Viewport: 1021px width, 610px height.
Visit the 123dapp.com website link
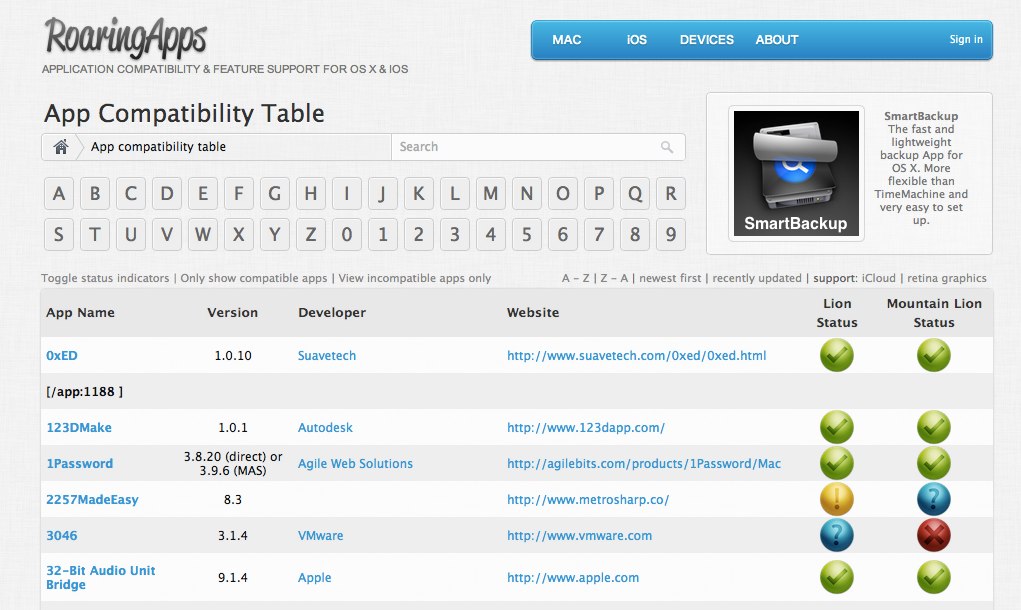click(586, 428)
